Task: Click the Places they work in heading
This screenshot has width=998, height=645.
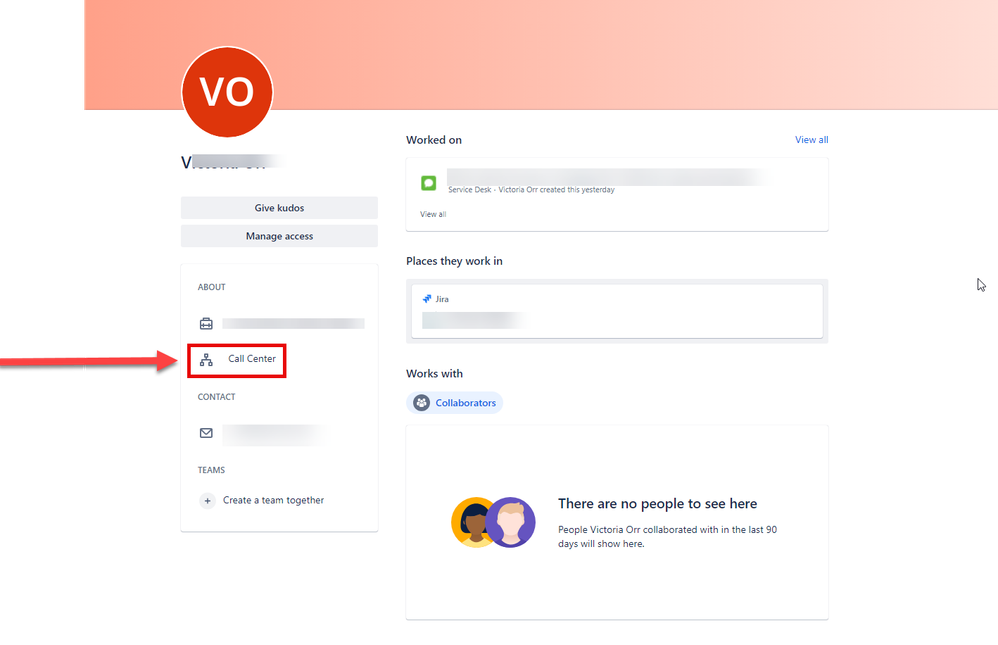Action: 454,261
